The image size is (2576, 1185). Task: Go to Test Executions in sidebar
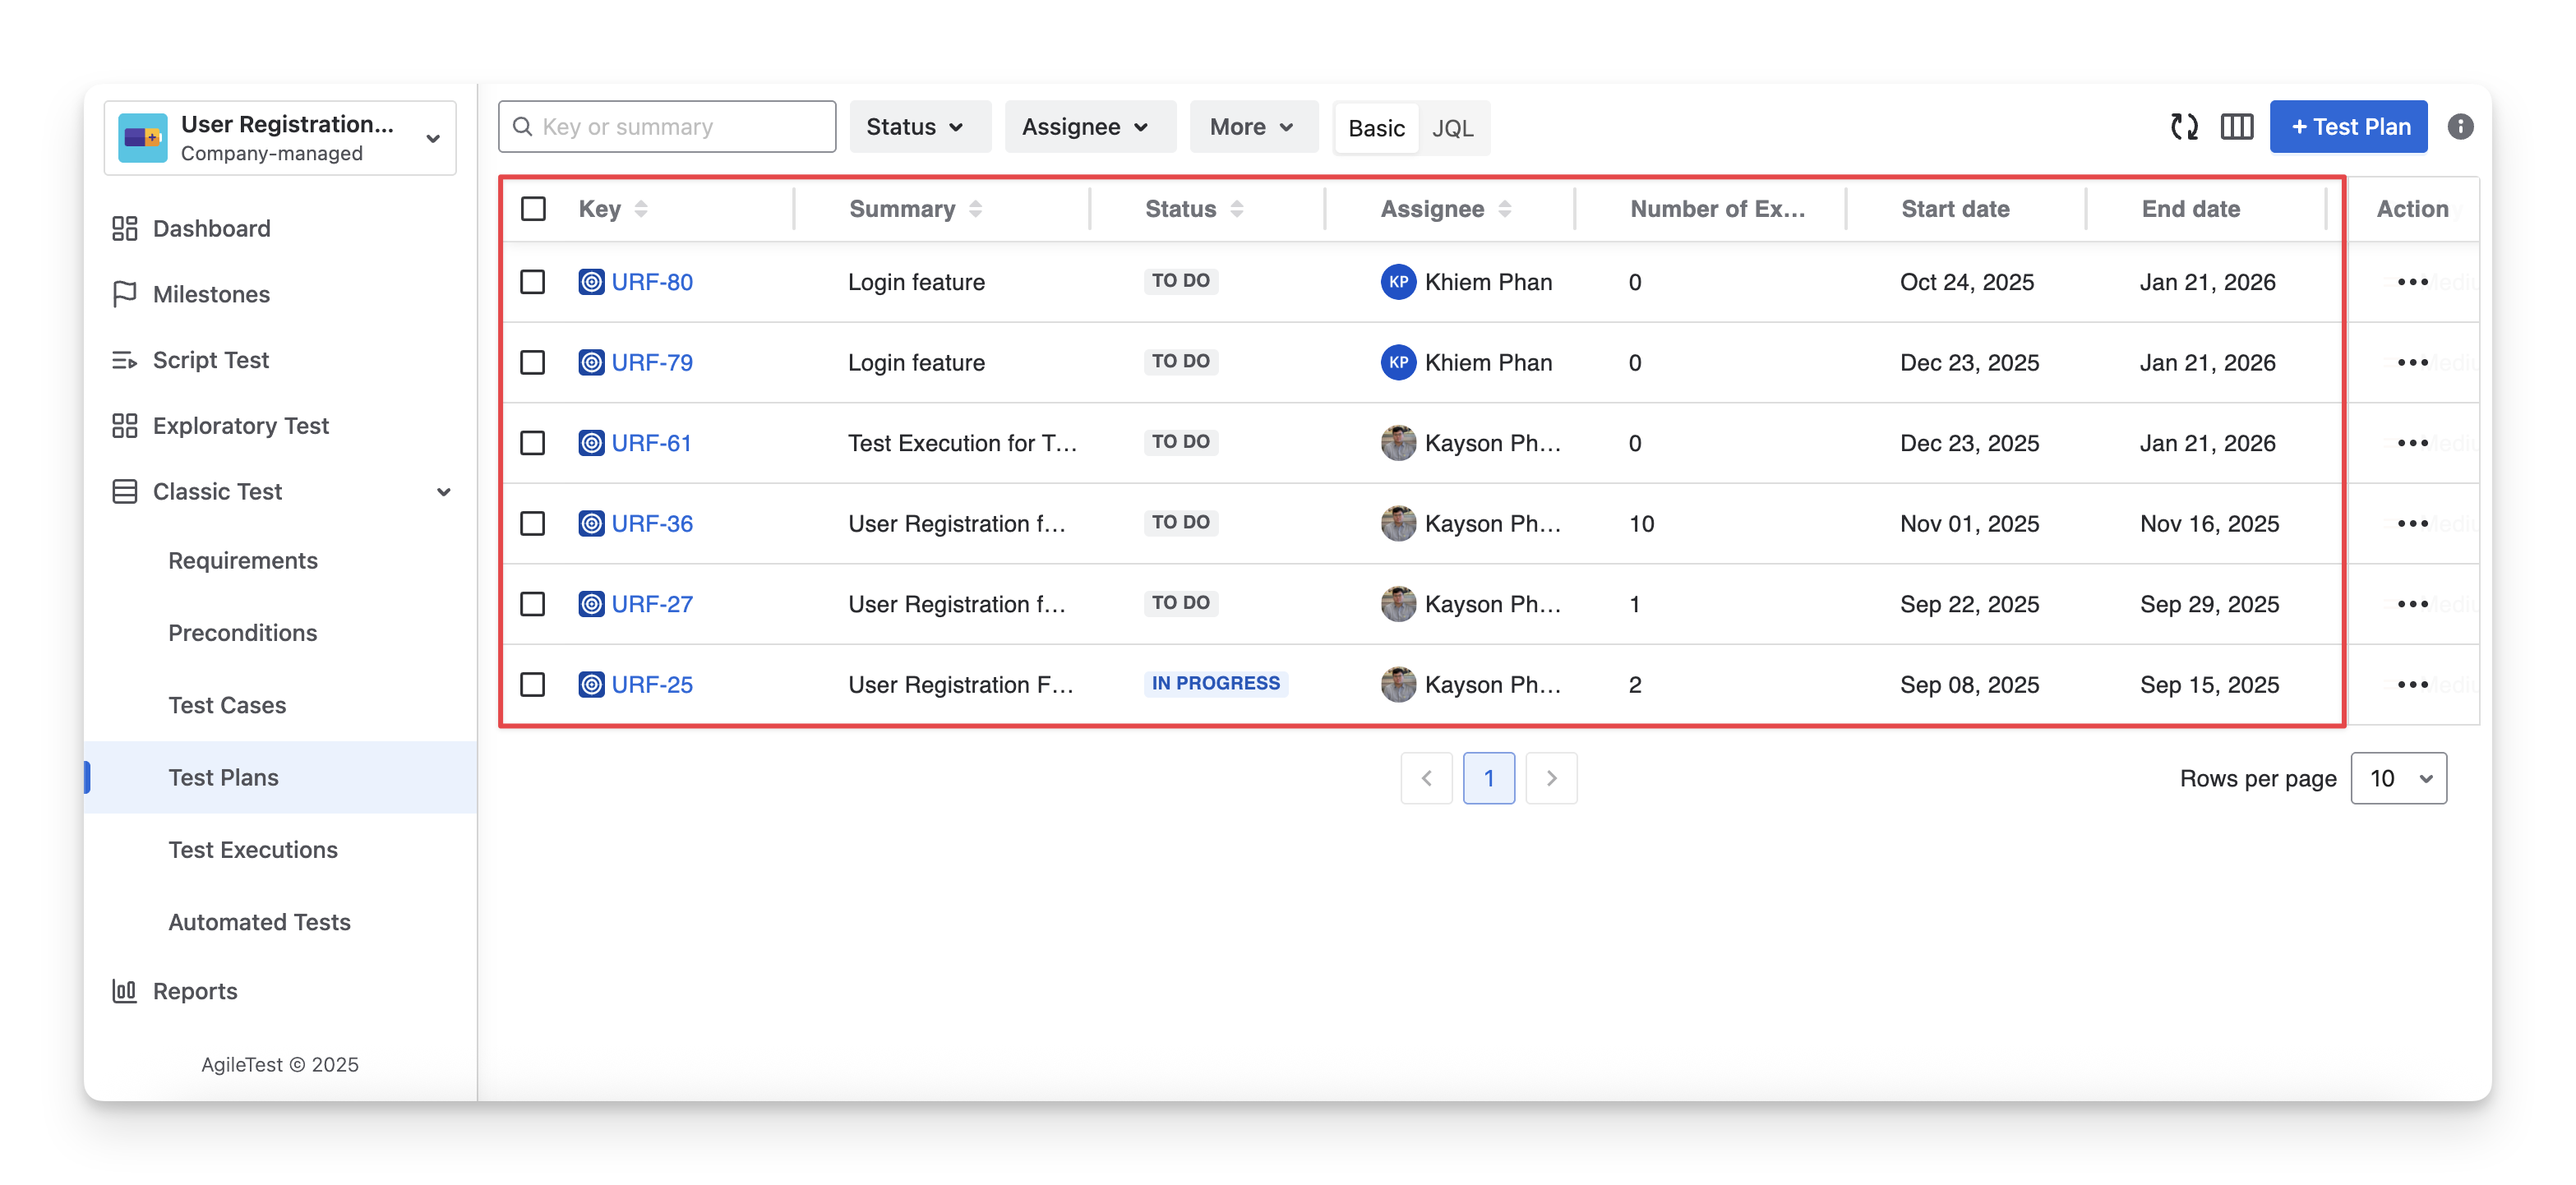pos(253,850)
